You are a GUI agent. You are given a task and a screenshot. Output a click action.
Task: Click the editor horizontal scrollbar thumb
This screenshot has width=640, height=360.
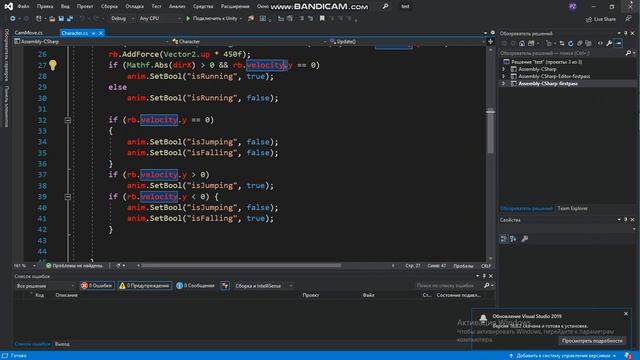[241, 266]
